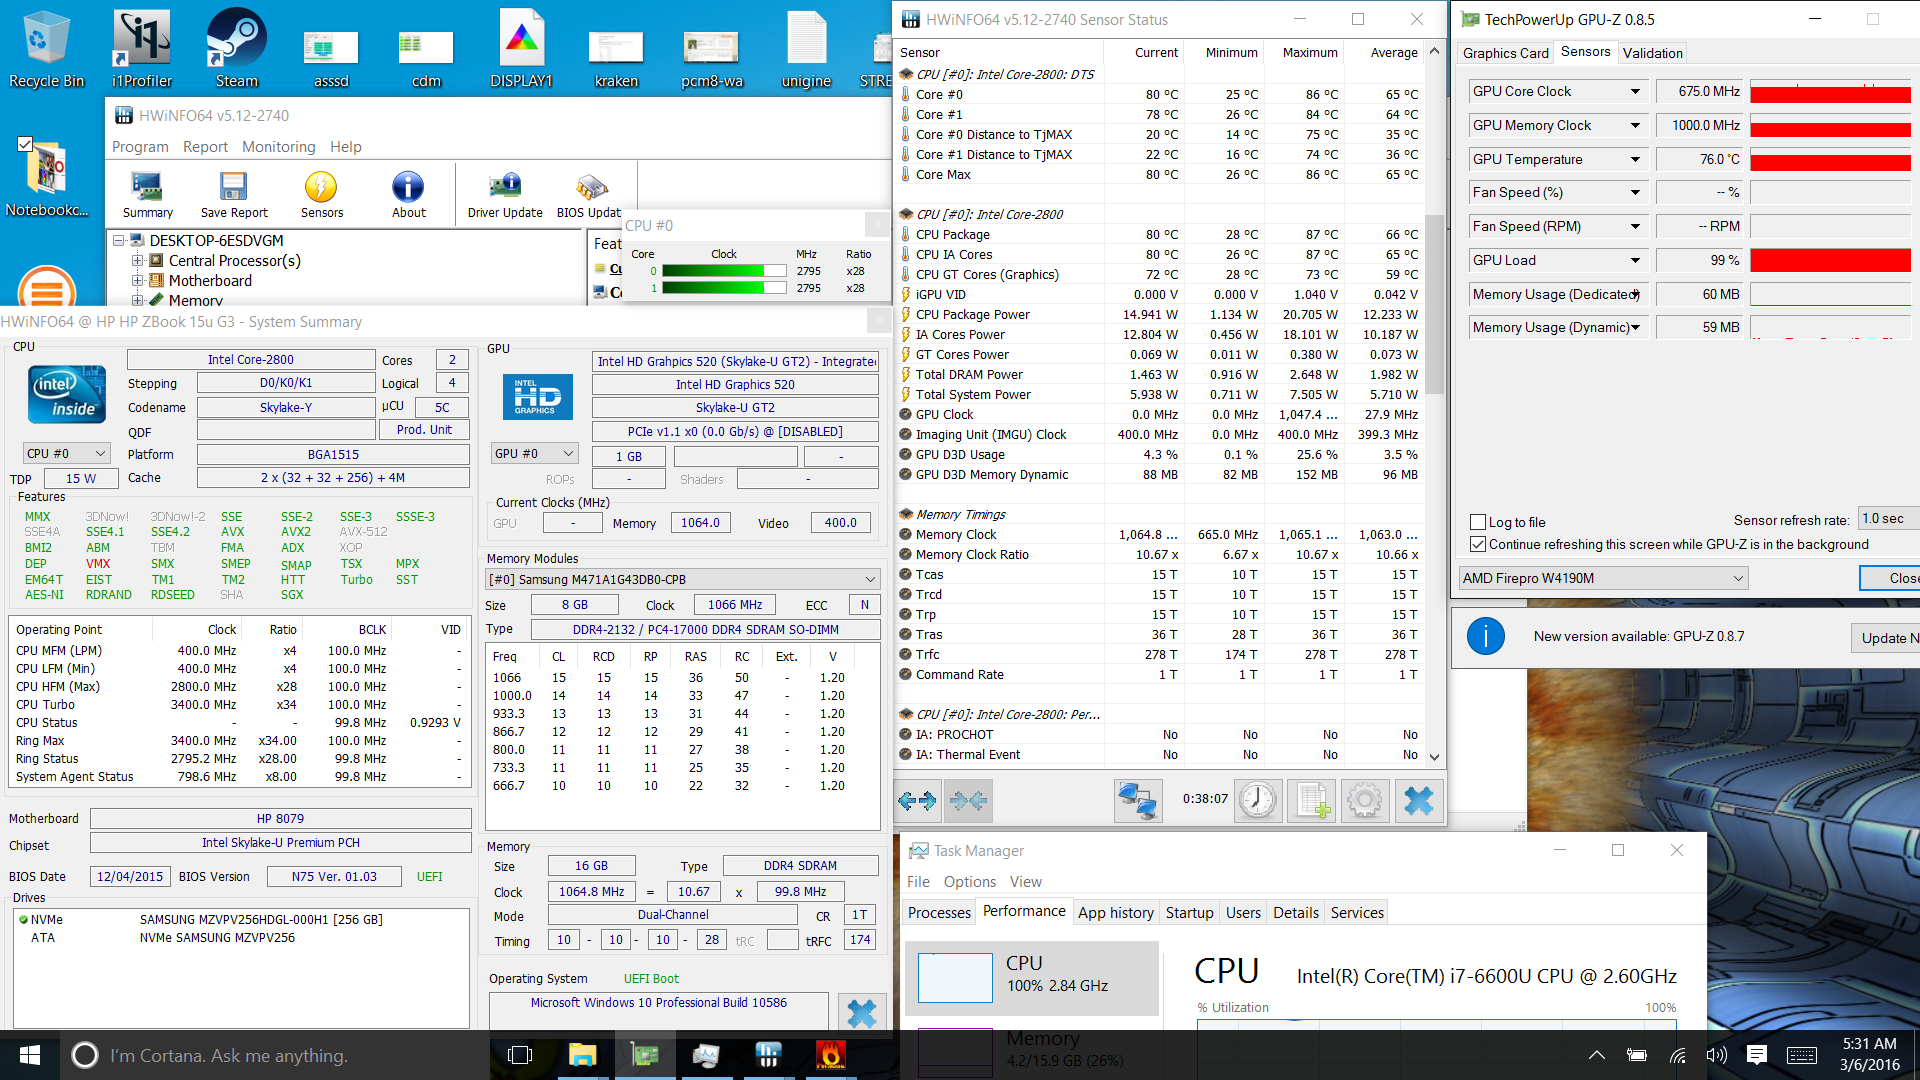Viewport: 1920px width, 1080px height.
Task: Uncheck Continue refreshing in background checkbox
Action: pyautogui.click(x=1478, y=544)
